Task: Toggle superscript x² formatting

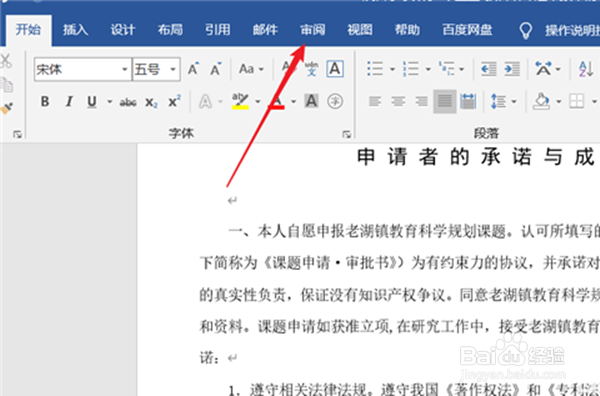Action: click(x=174, y=102)
